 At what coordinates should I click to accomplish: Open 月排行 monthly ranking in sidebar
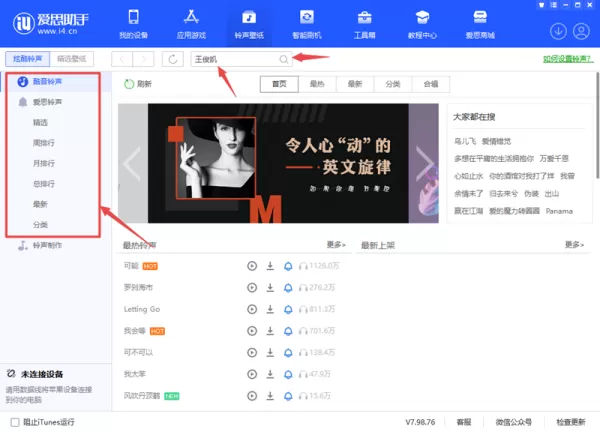click(44, 163)
